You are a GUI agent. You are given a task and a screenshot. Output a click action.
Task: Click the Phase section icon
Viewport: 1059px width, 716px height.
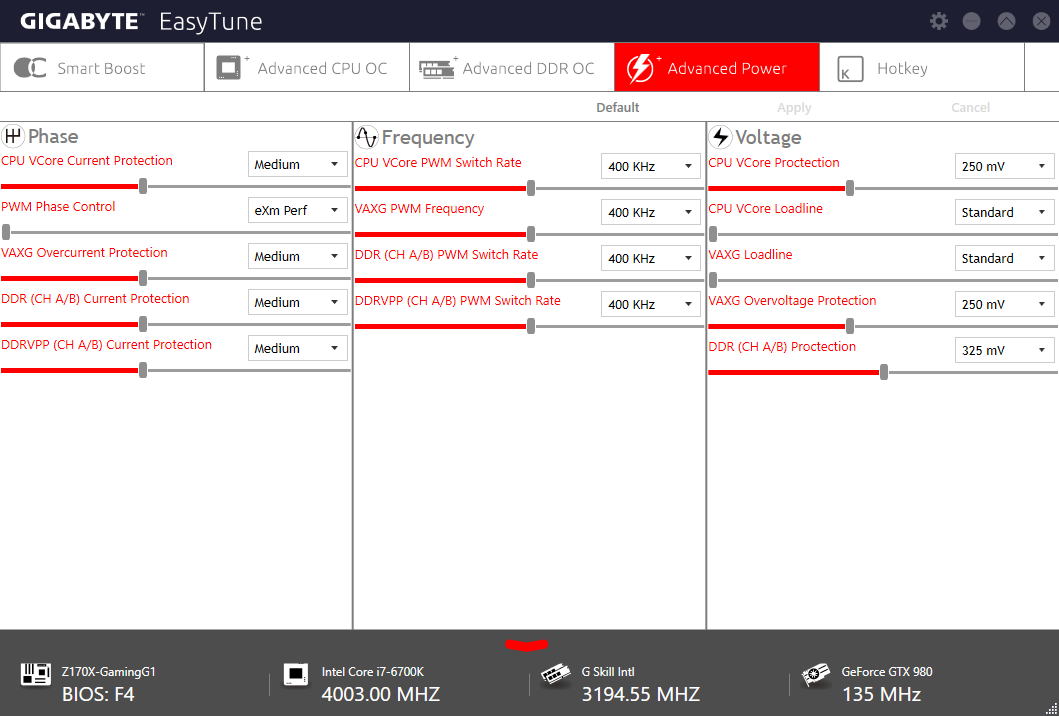(x=13, y=136)
